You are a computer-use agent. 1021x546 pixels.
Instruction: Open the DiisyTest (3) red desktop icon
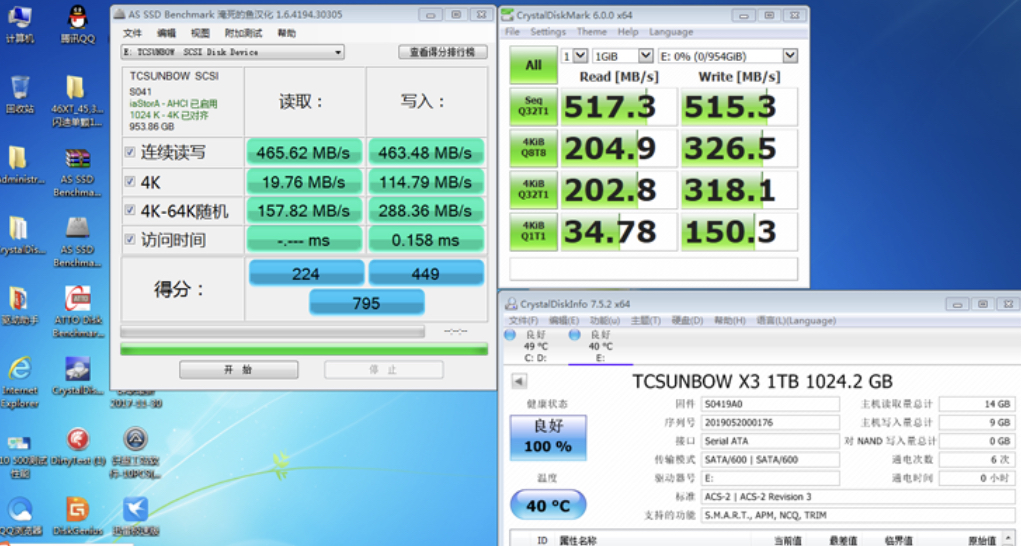(77, 443)
